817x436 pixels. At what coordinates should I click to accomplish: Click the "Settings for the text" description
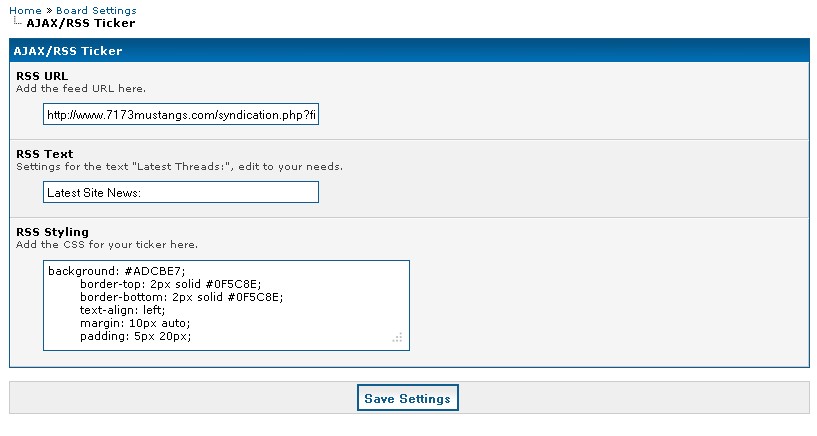tap(179, 166)
